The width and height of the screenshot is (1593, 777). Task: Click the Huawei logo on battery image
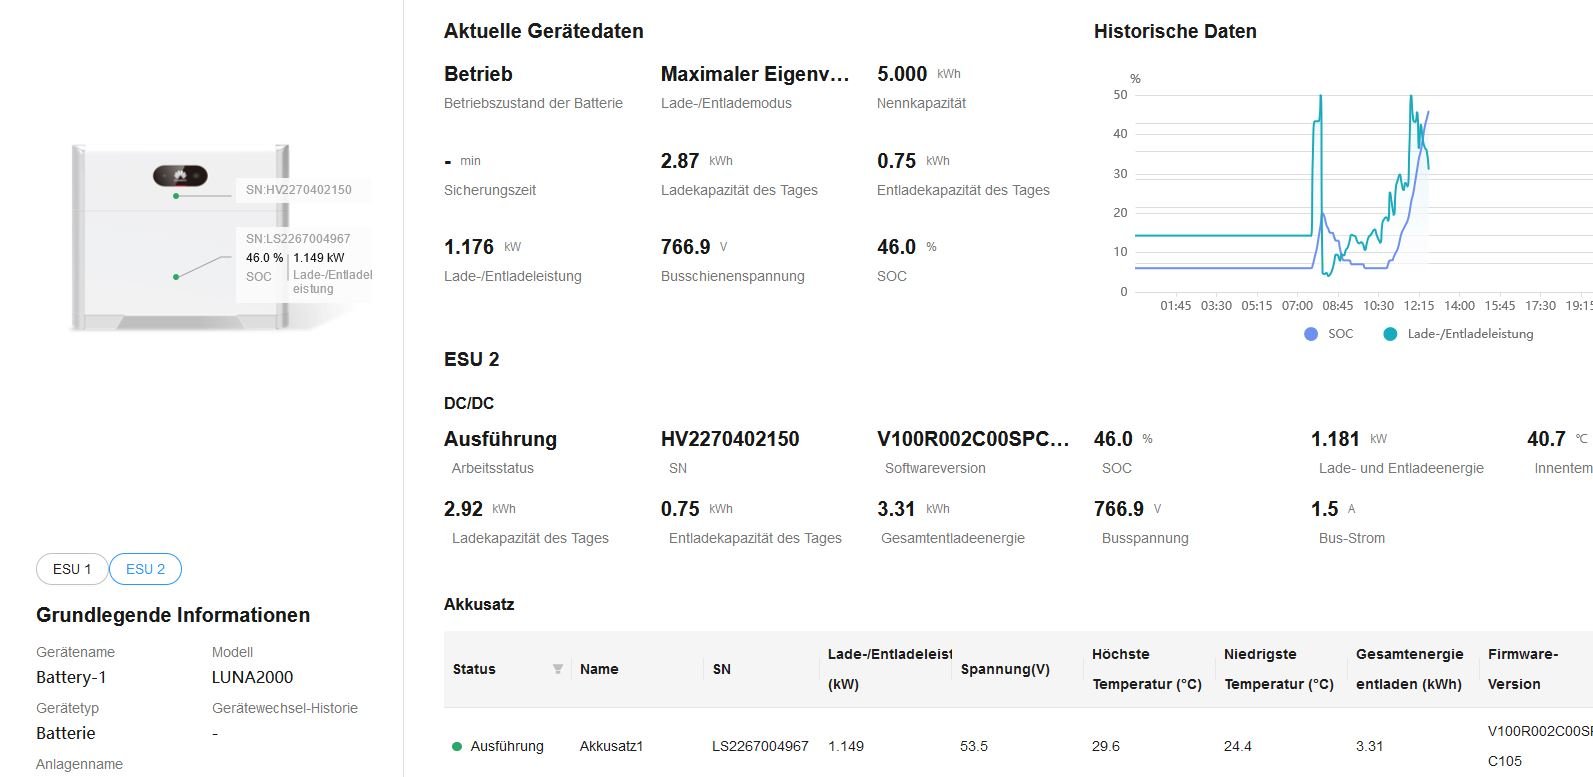[180, 177]
